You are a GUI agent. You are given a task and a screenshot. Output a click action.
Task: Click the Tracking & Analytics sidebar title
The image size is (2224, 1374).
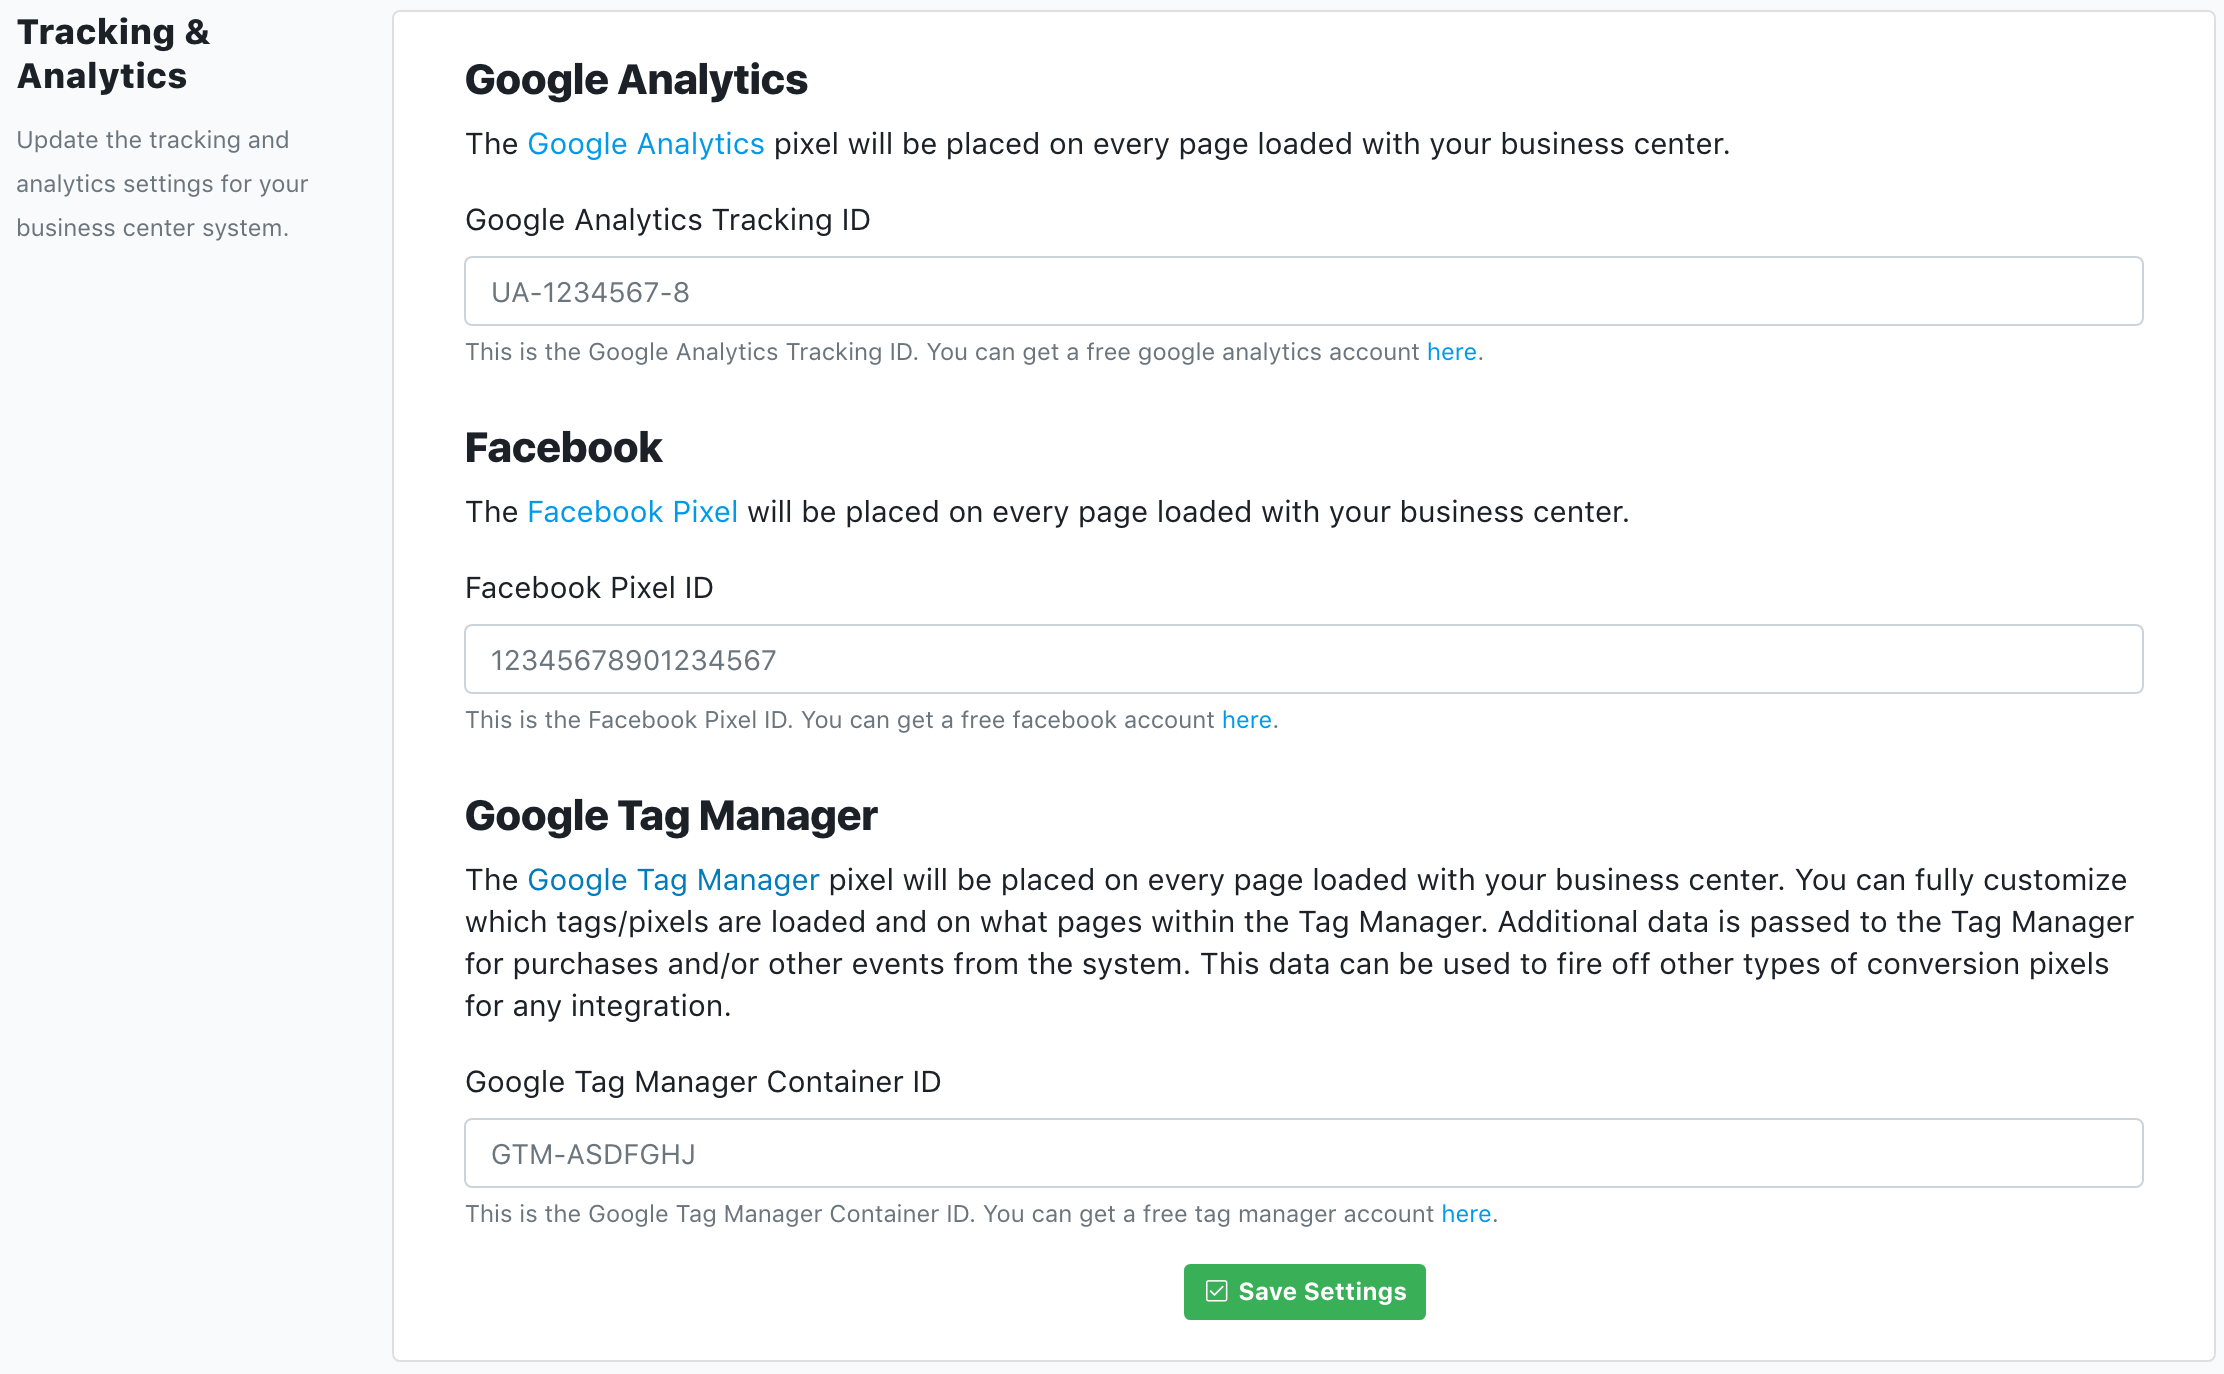[x=113, y=54]
